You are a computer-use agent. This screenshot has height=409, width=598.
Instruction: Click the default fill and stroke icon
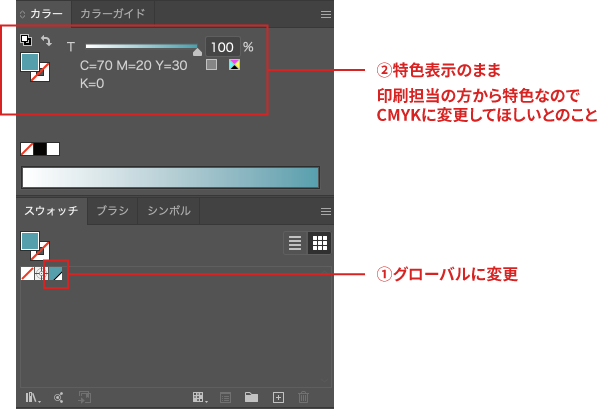tap(26, 39)
